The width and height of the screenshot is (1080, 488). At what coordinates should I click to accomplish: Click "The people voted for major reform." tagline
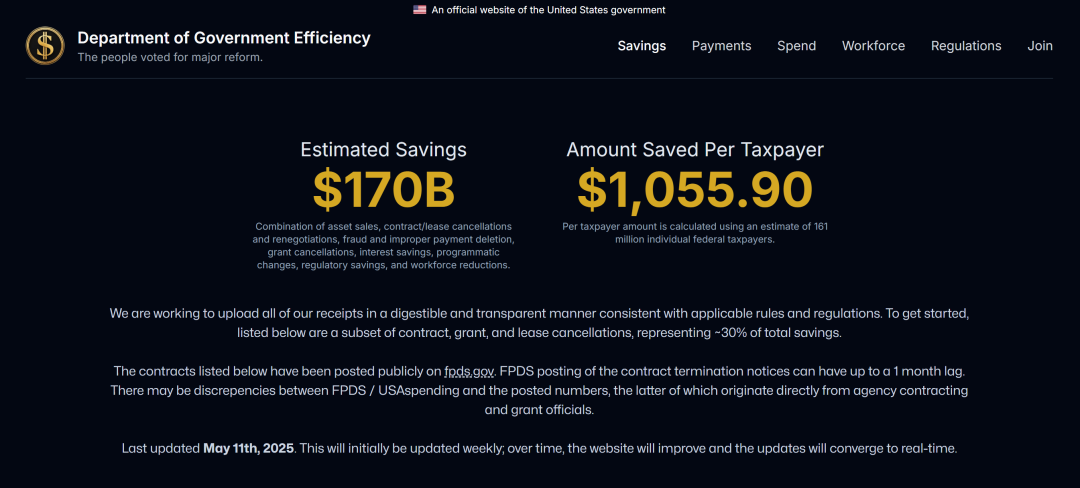[x=170, y=57]
